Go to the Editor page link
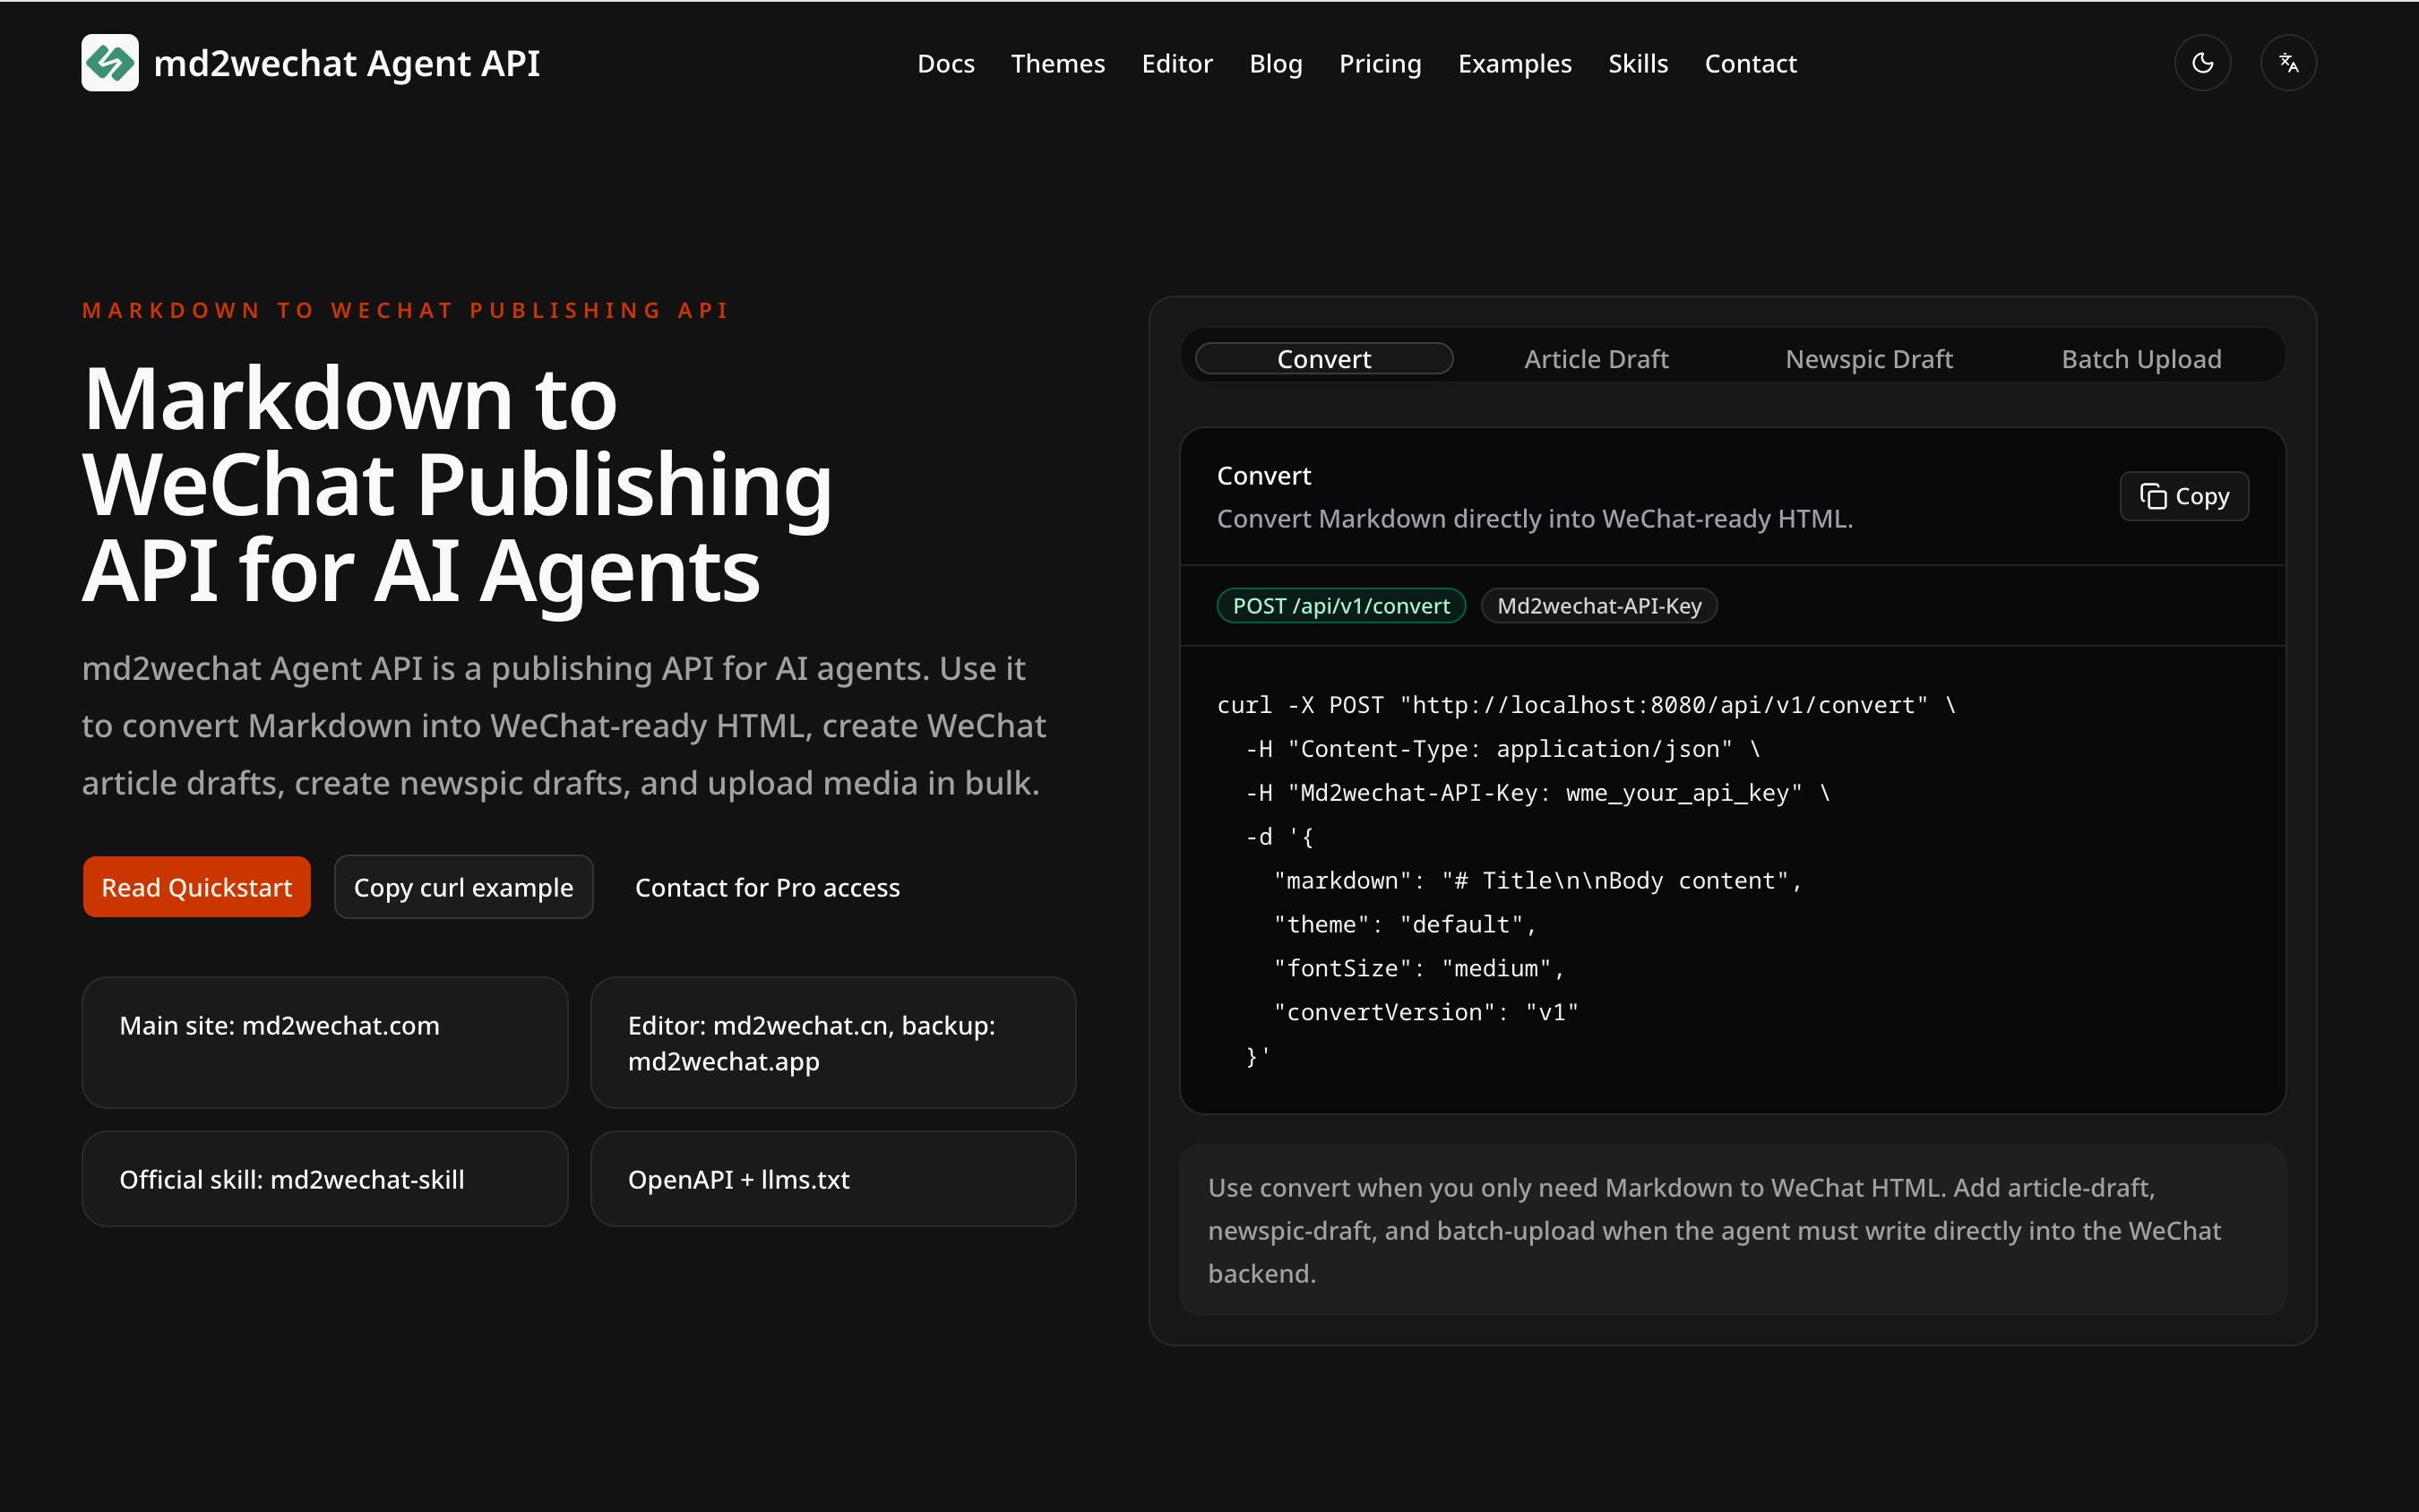This screenshot has width=2419, height=1512. (x=1176, y=64)
